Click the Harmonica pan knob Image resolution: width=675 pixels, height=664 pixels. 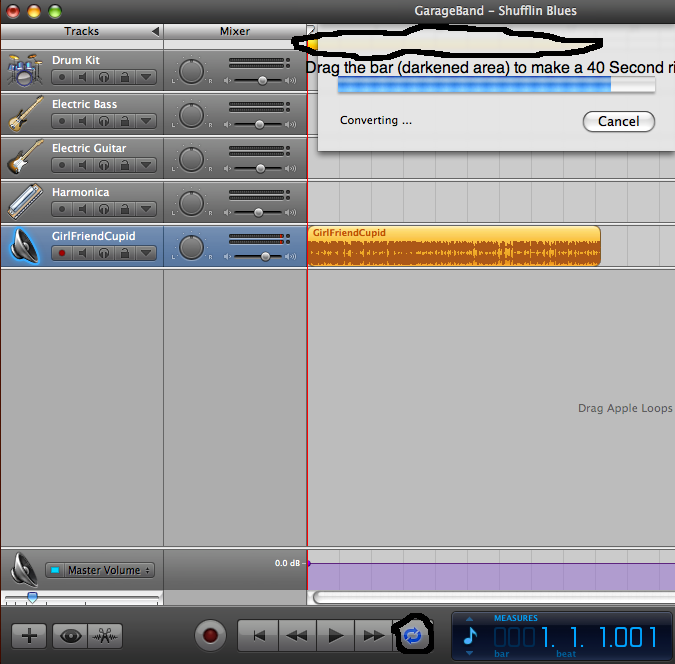(x=191, y=203)
